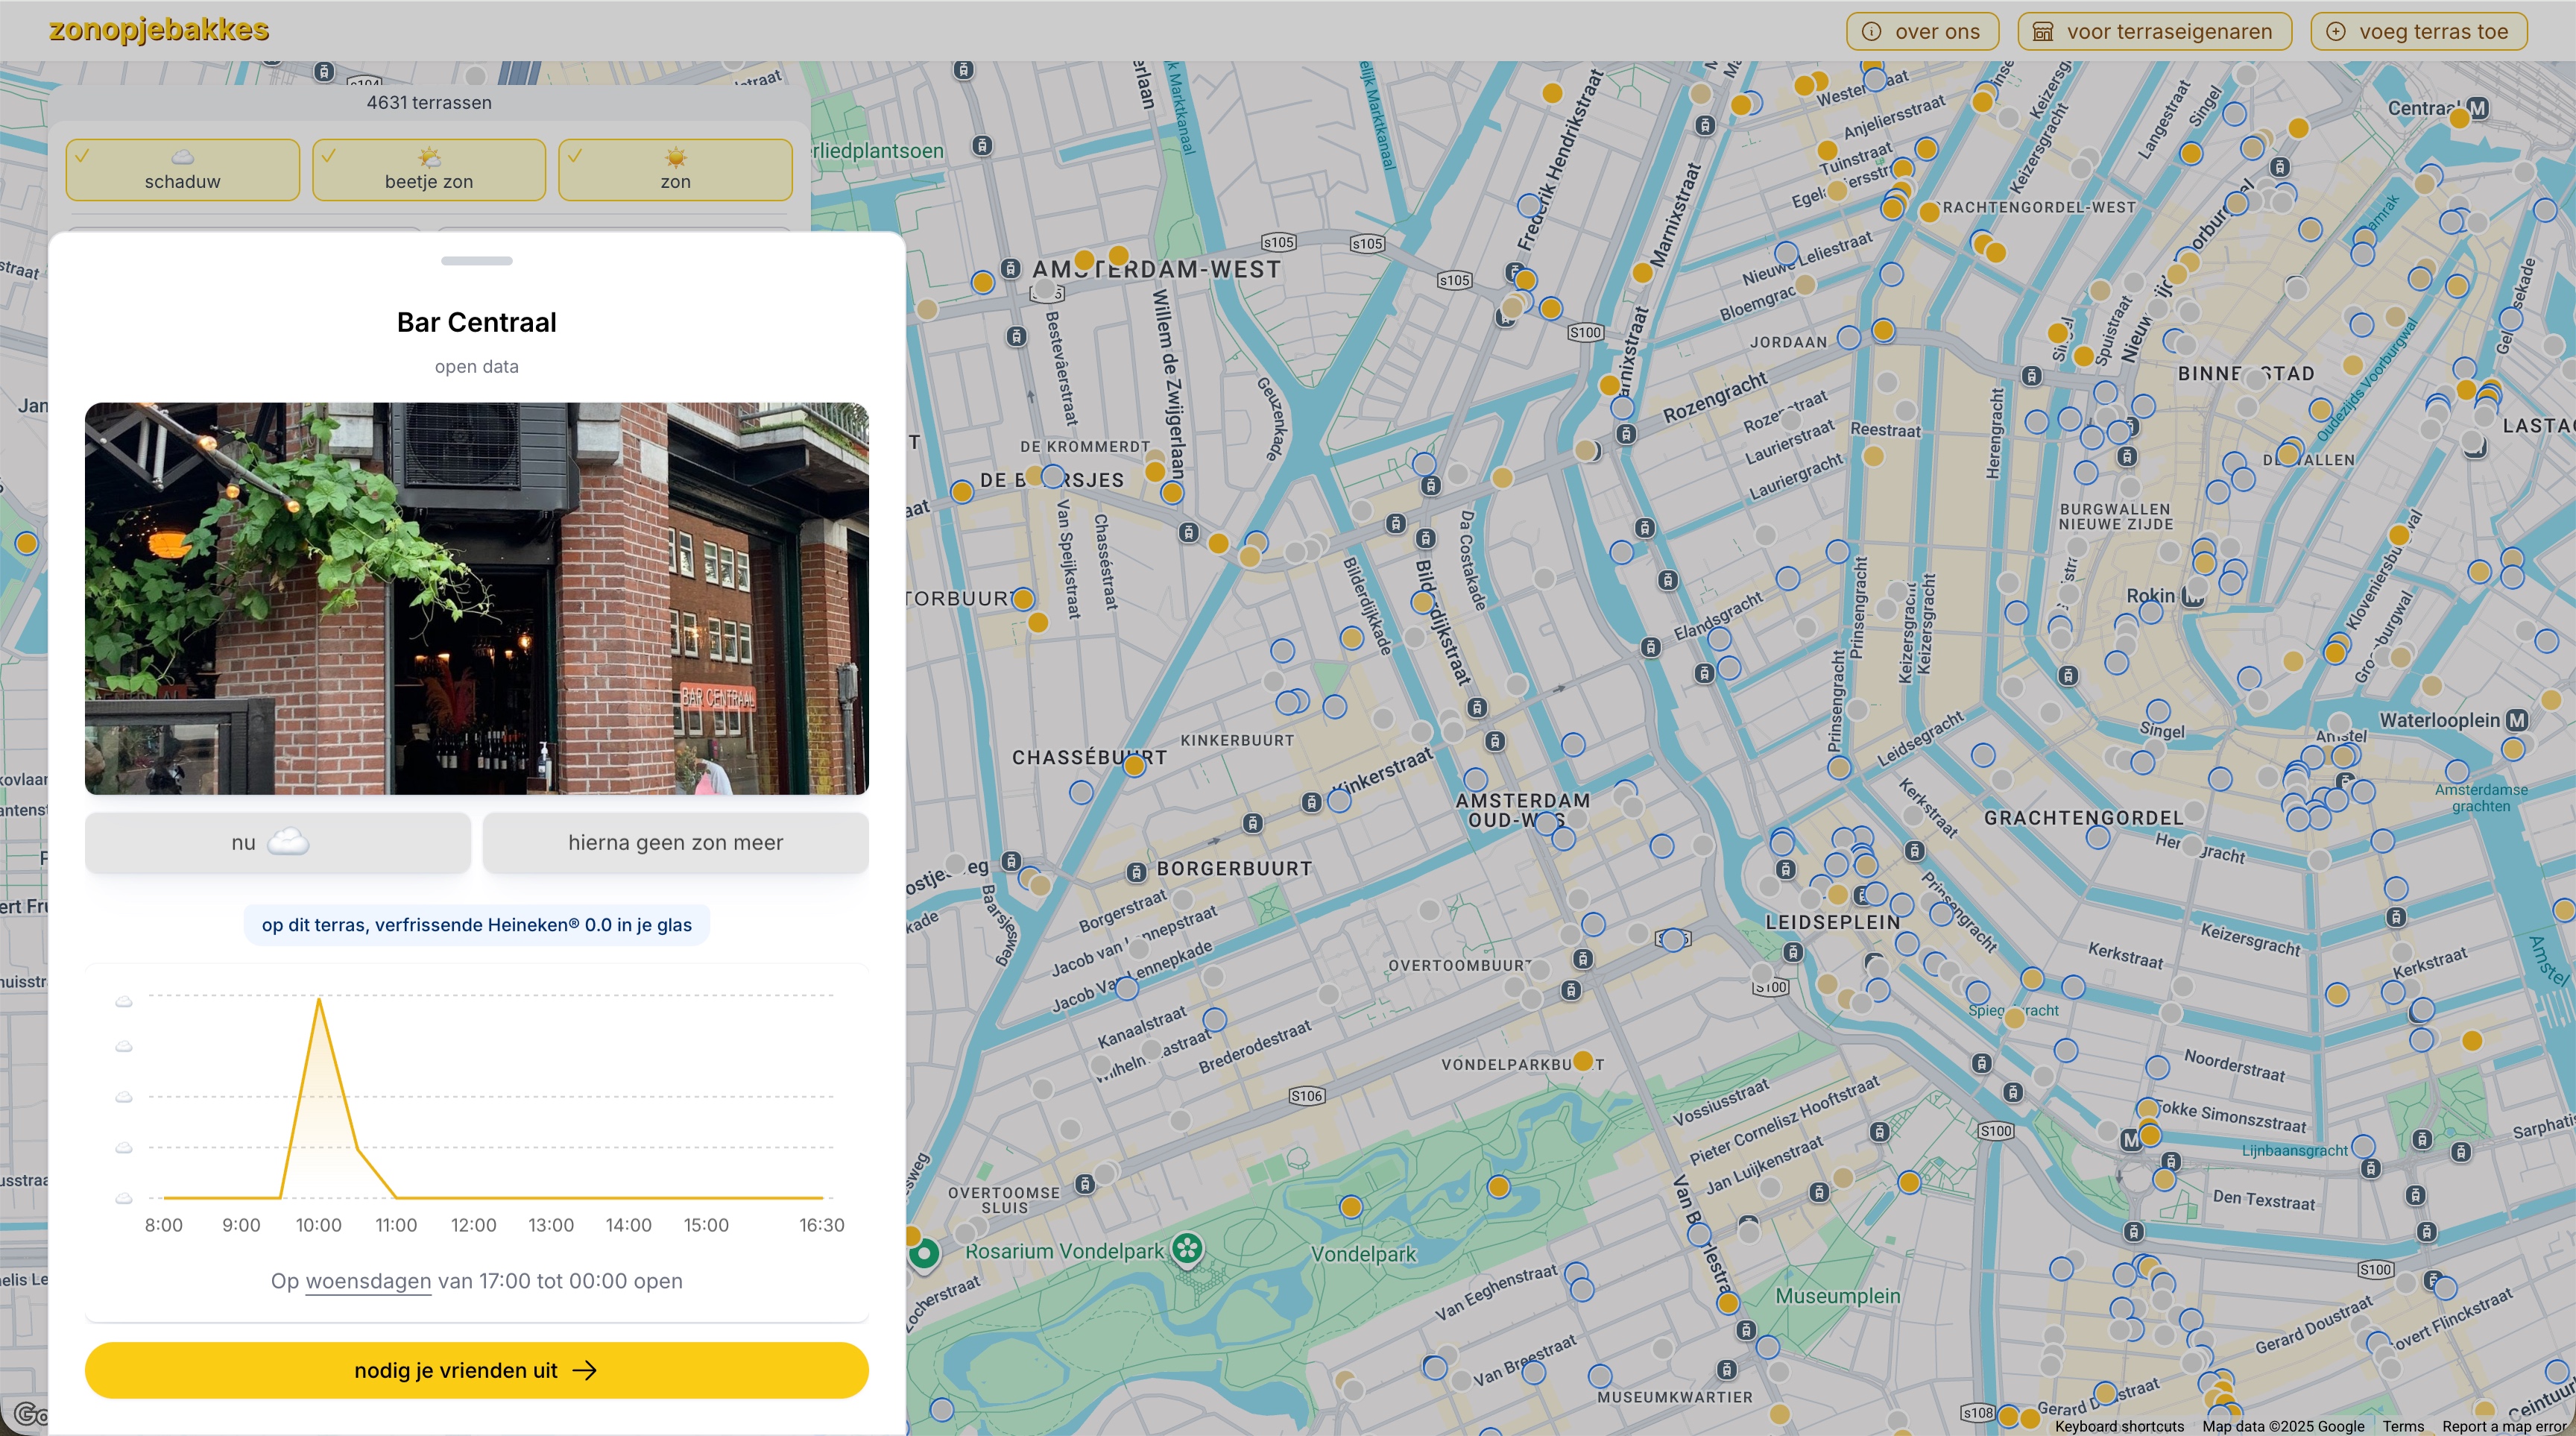This screenshot has width=2576, height=1436.
Task: Open the 'over ons' info page
Action: 1922,31
